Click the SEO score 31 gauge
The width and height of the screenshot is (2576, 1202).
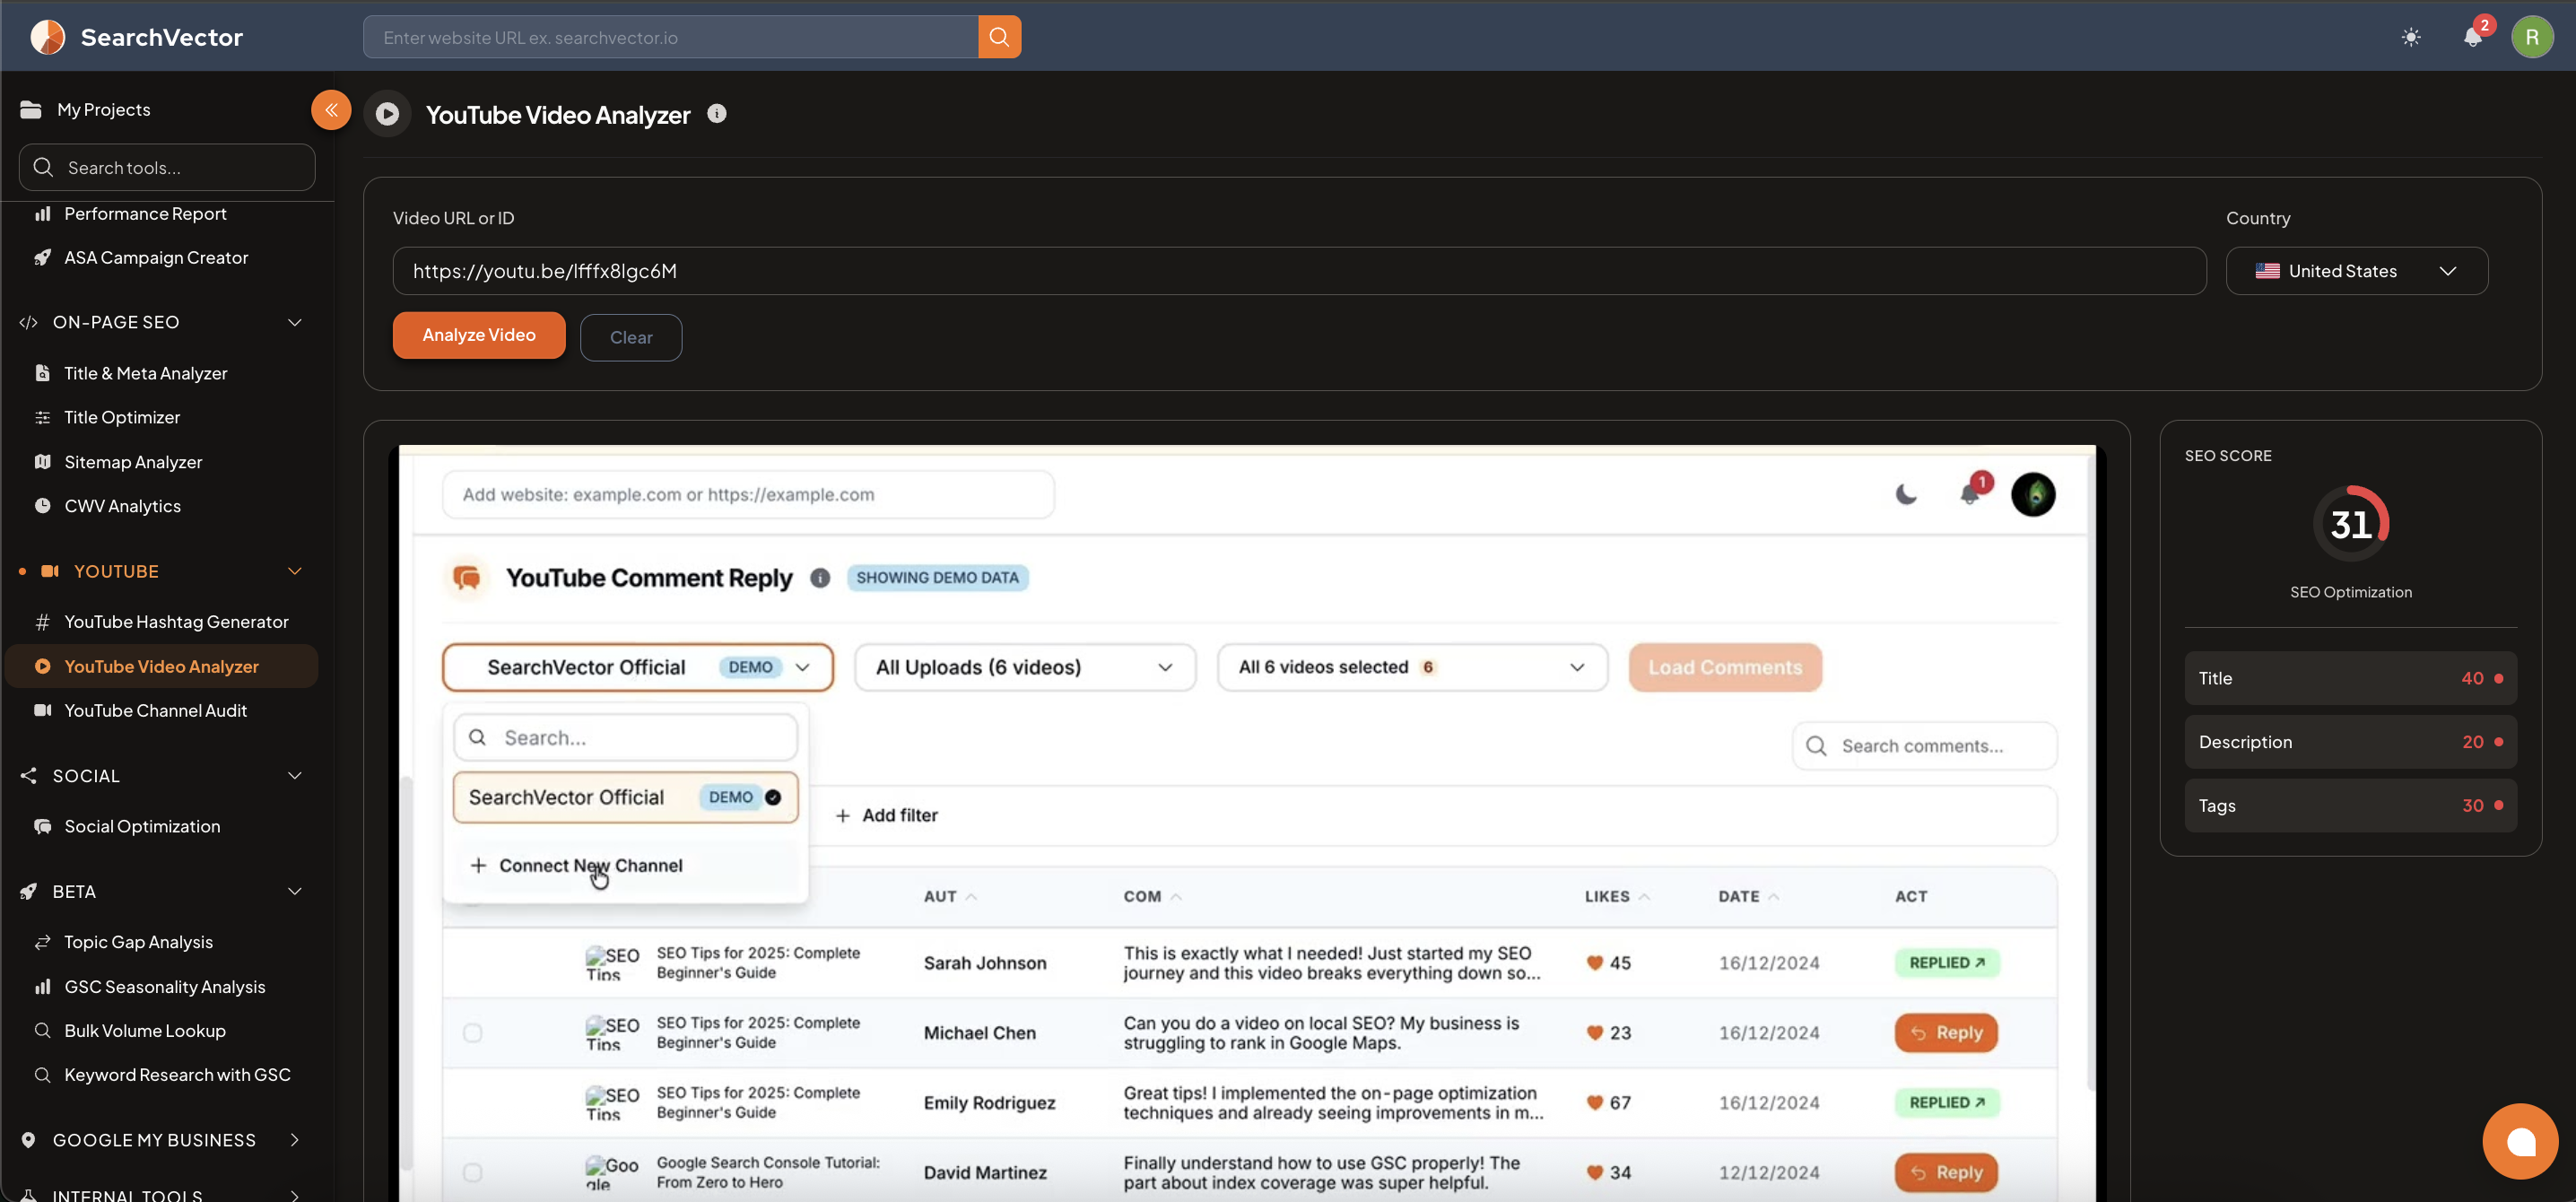click(x=2350, y=524)
